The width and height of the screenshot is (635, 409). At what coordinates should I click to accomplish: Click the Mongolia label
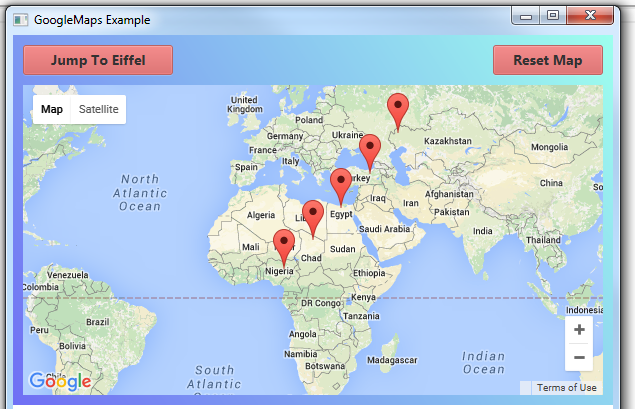550,147
